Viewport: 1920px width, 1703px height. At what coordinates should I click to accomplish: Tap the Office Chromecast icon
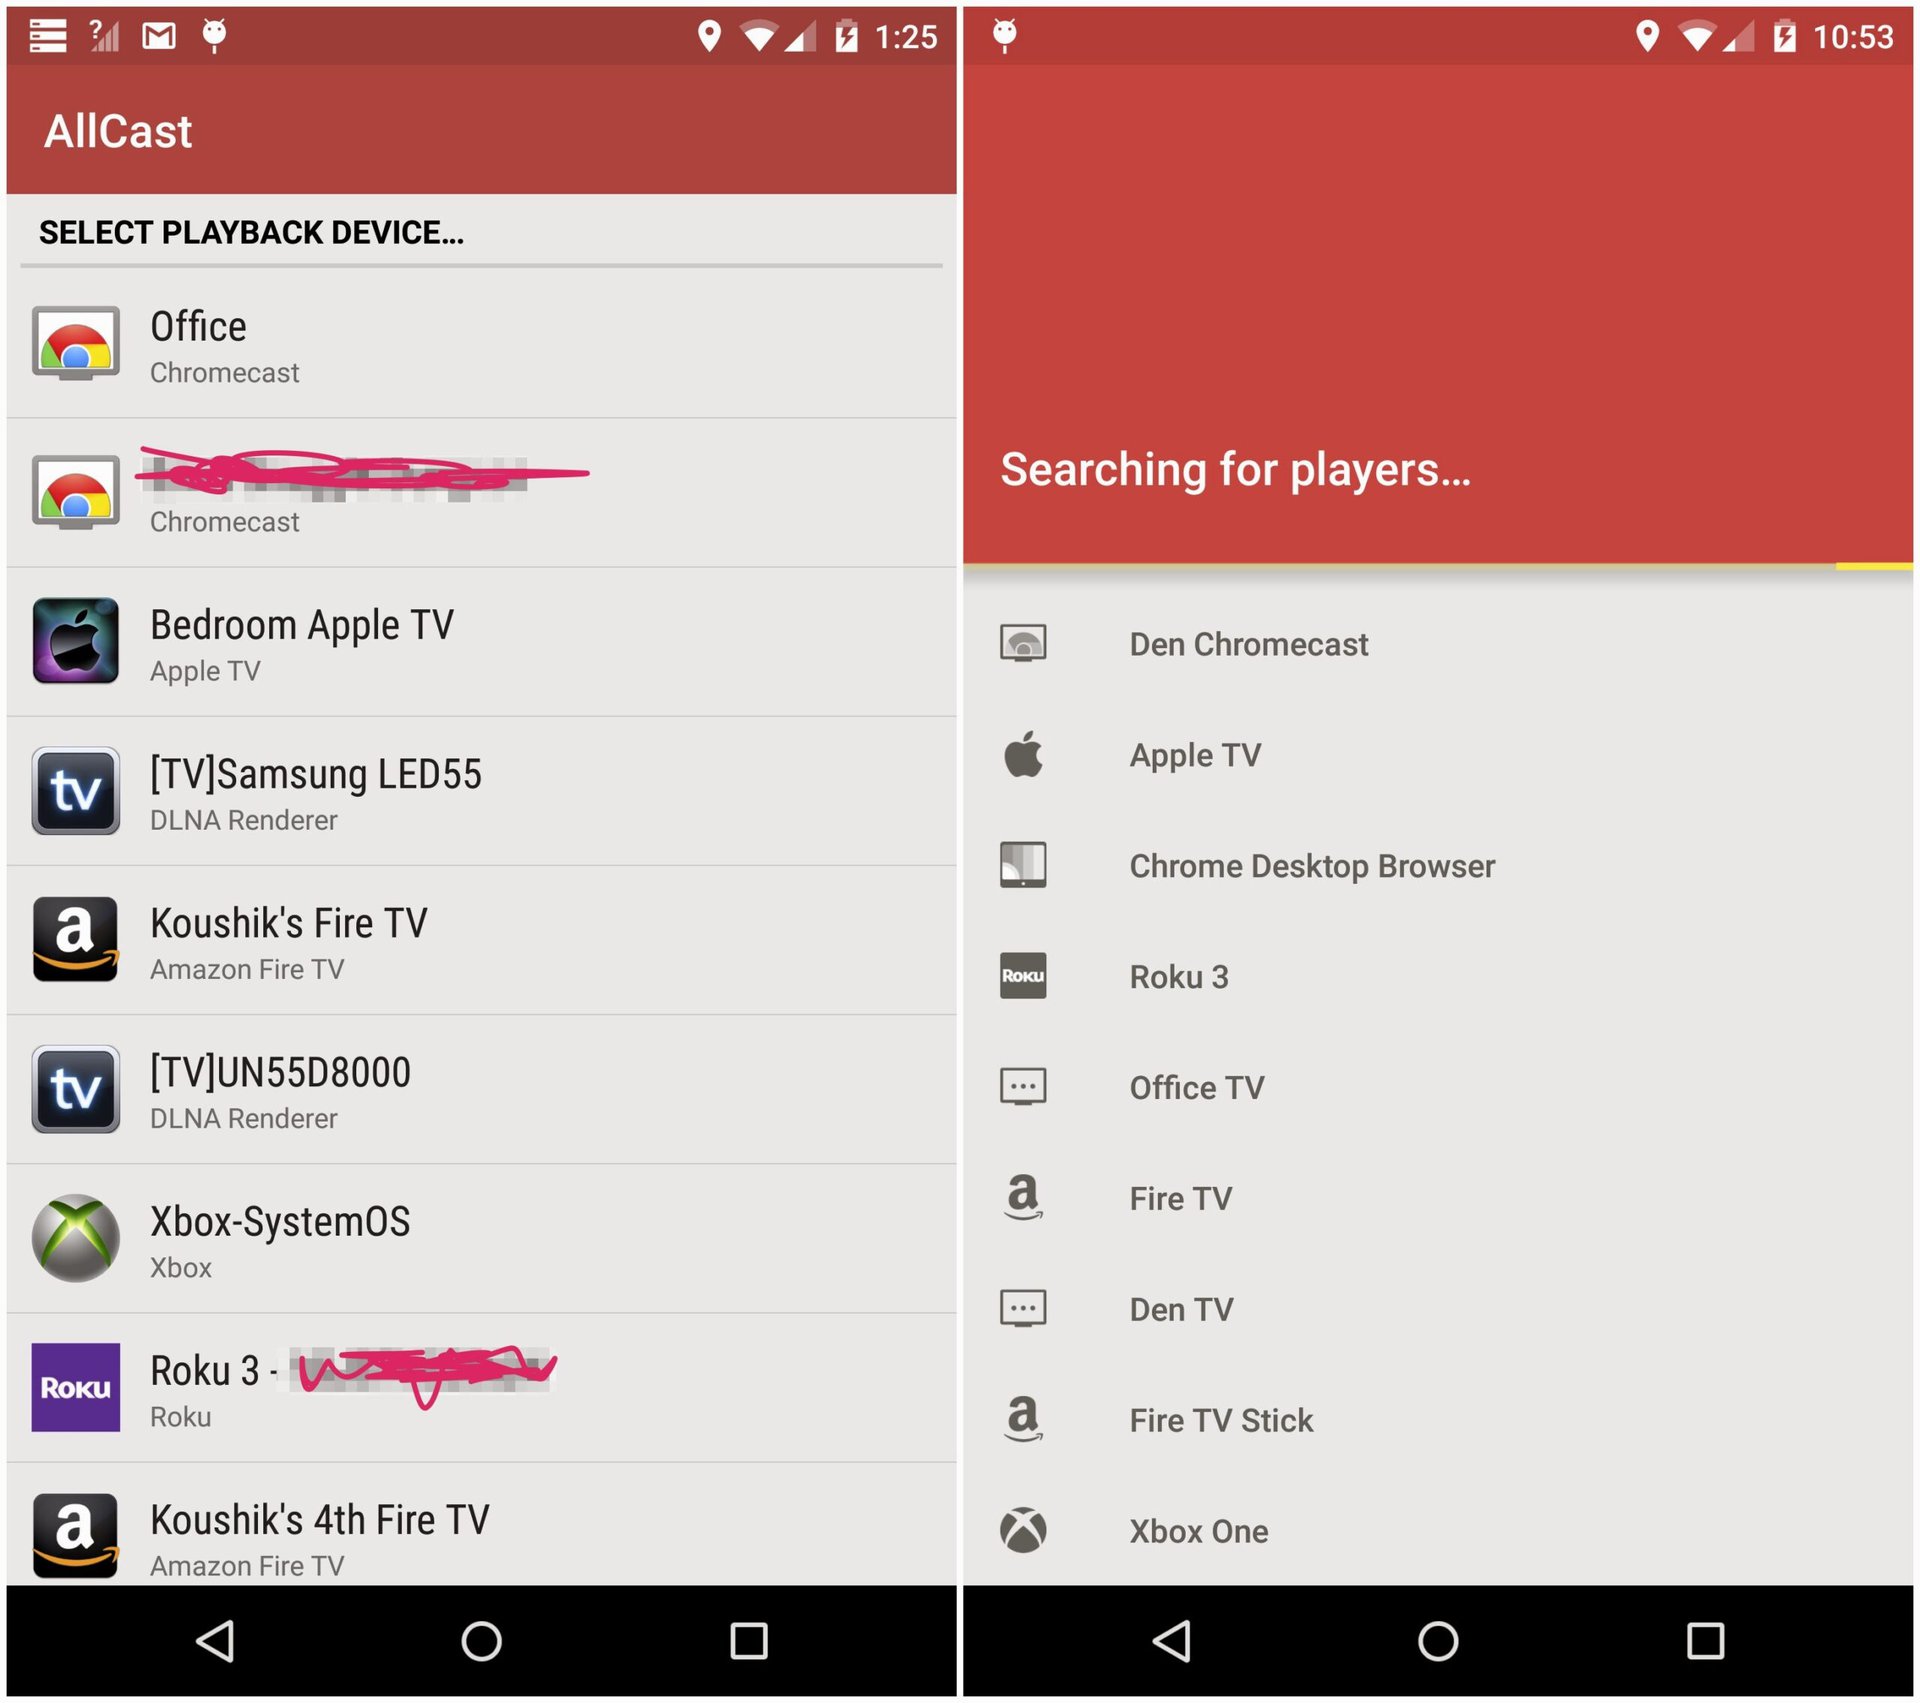coord(76,343)
